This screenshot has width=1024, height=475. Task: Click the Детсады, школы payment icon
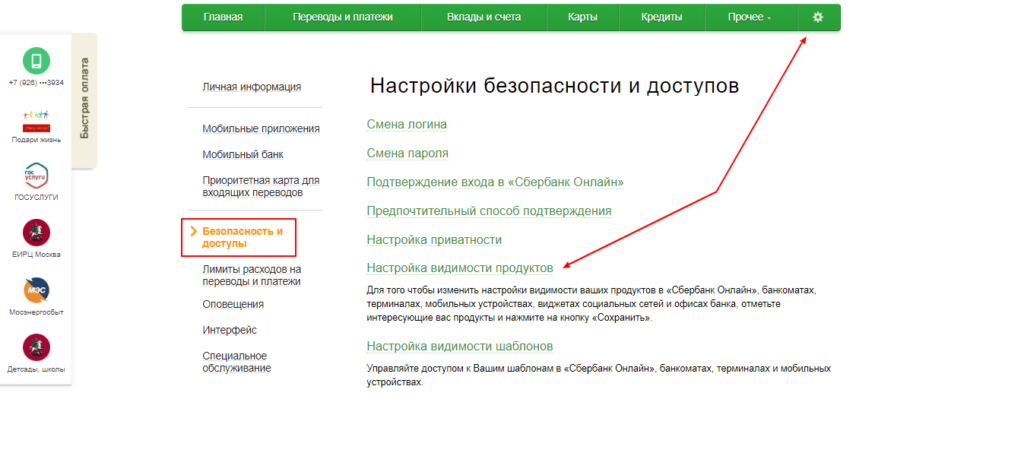[x=36, y=347]
